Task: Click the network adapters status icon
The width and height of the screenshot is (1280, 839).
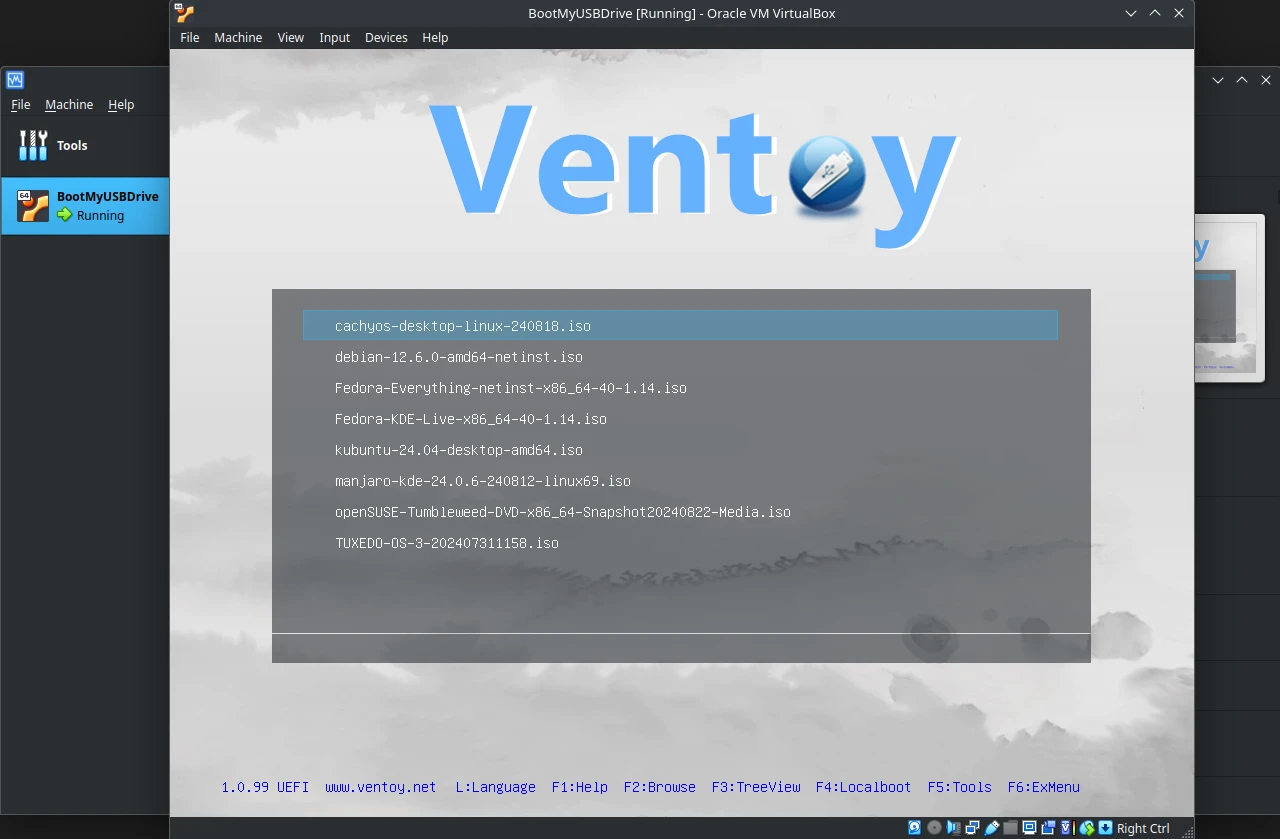Action: (x=972, y=828)
